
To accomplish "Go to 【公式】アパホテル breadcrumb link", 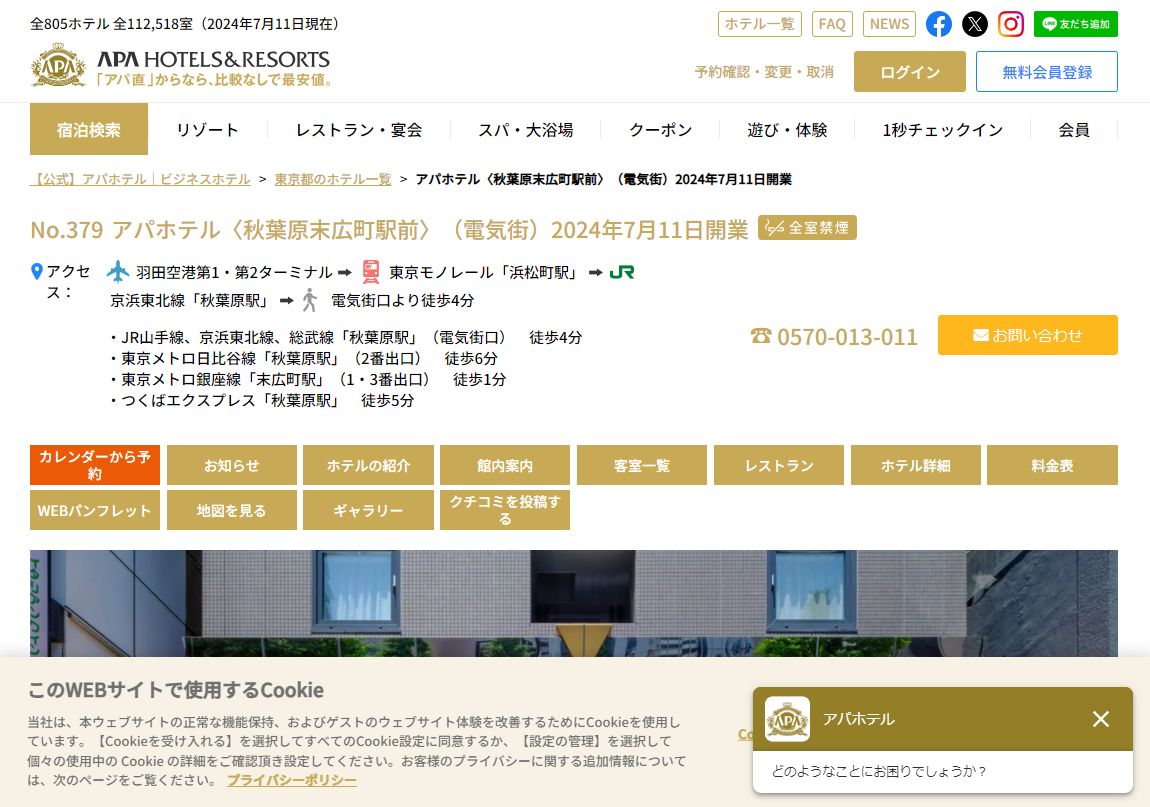I will point(140,179).
